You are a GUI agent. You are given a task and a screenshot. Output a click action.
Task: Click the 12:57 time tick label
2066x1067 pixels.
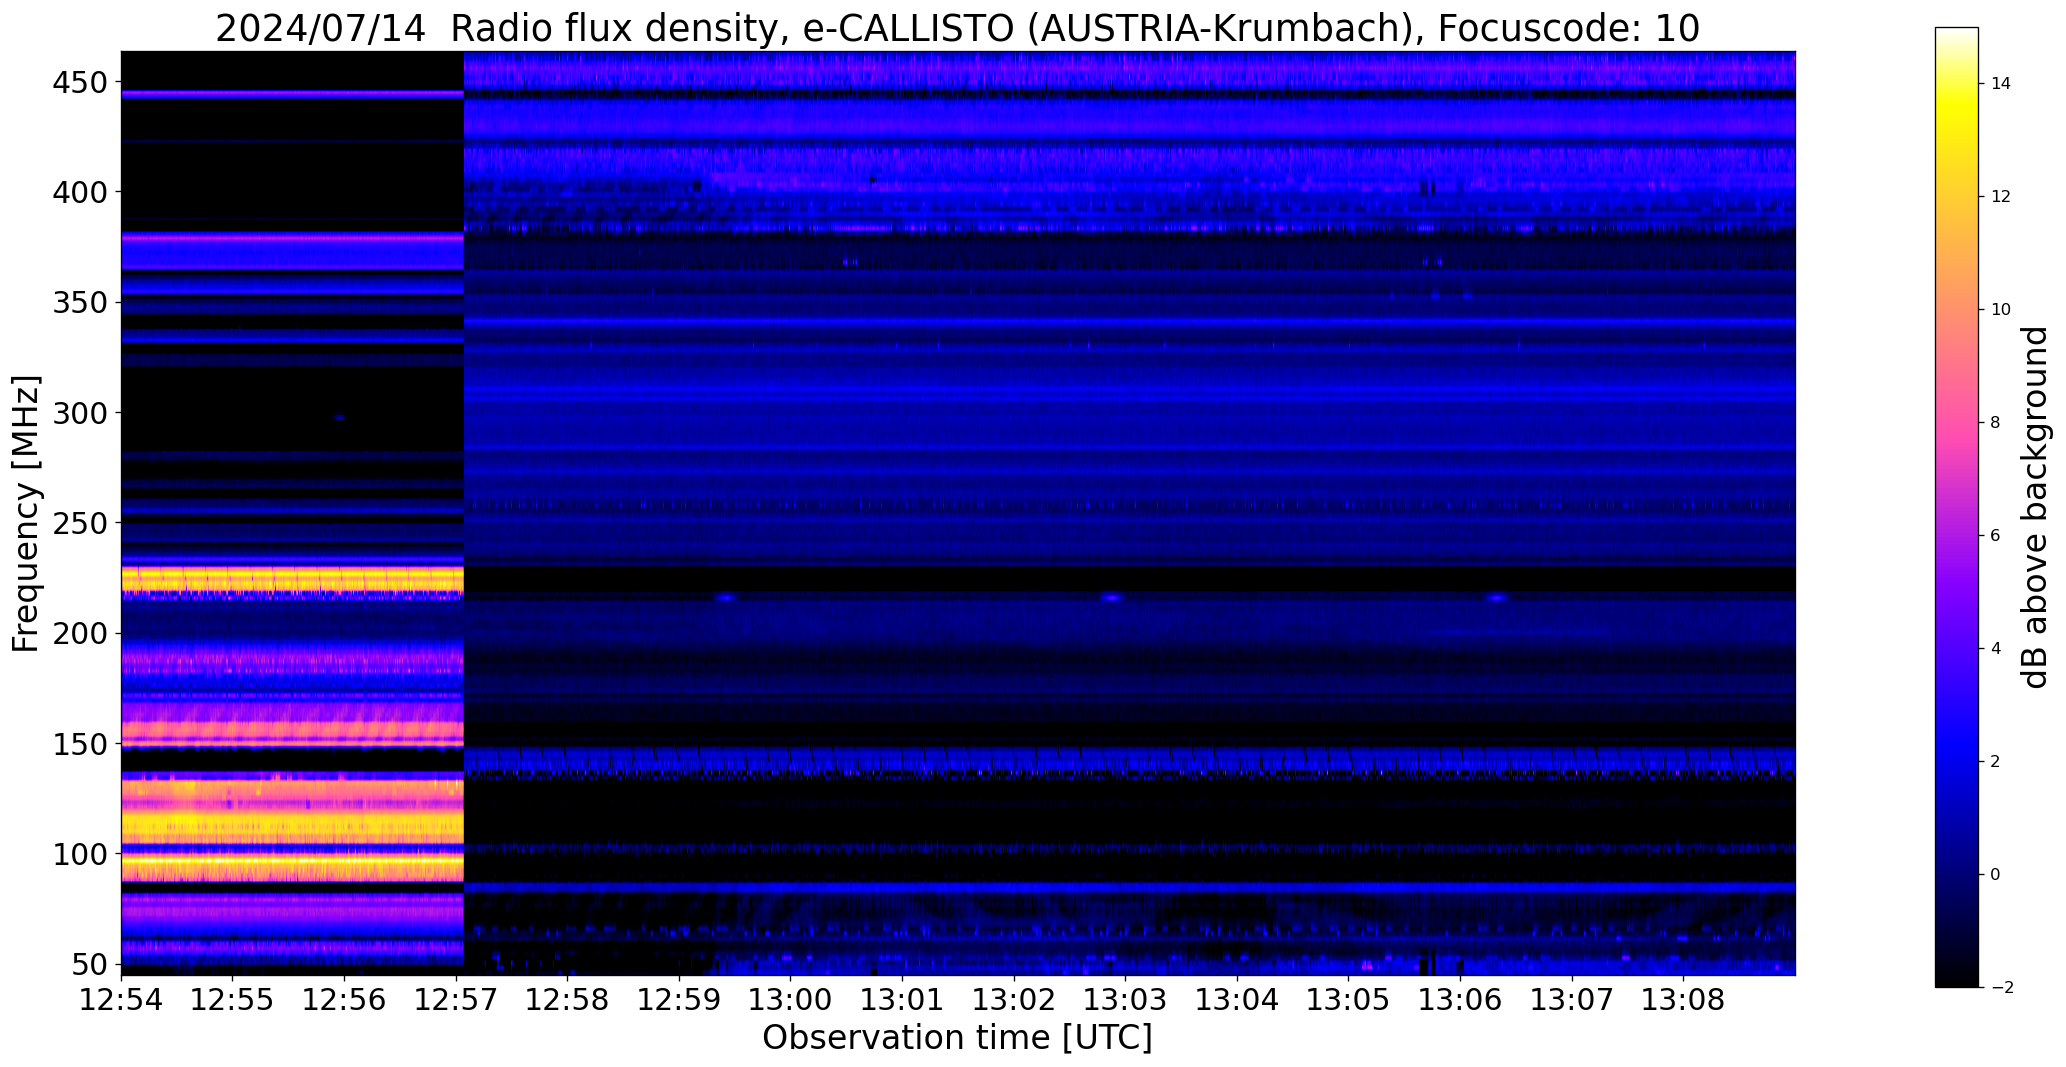click(x=456, y=998)
